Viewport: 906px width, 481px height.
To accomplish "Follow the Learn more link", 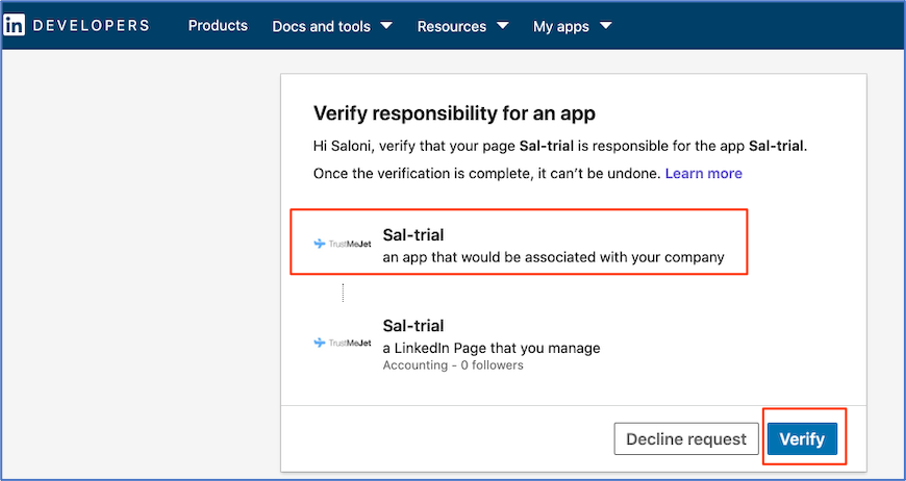I will tap(703, 173).
